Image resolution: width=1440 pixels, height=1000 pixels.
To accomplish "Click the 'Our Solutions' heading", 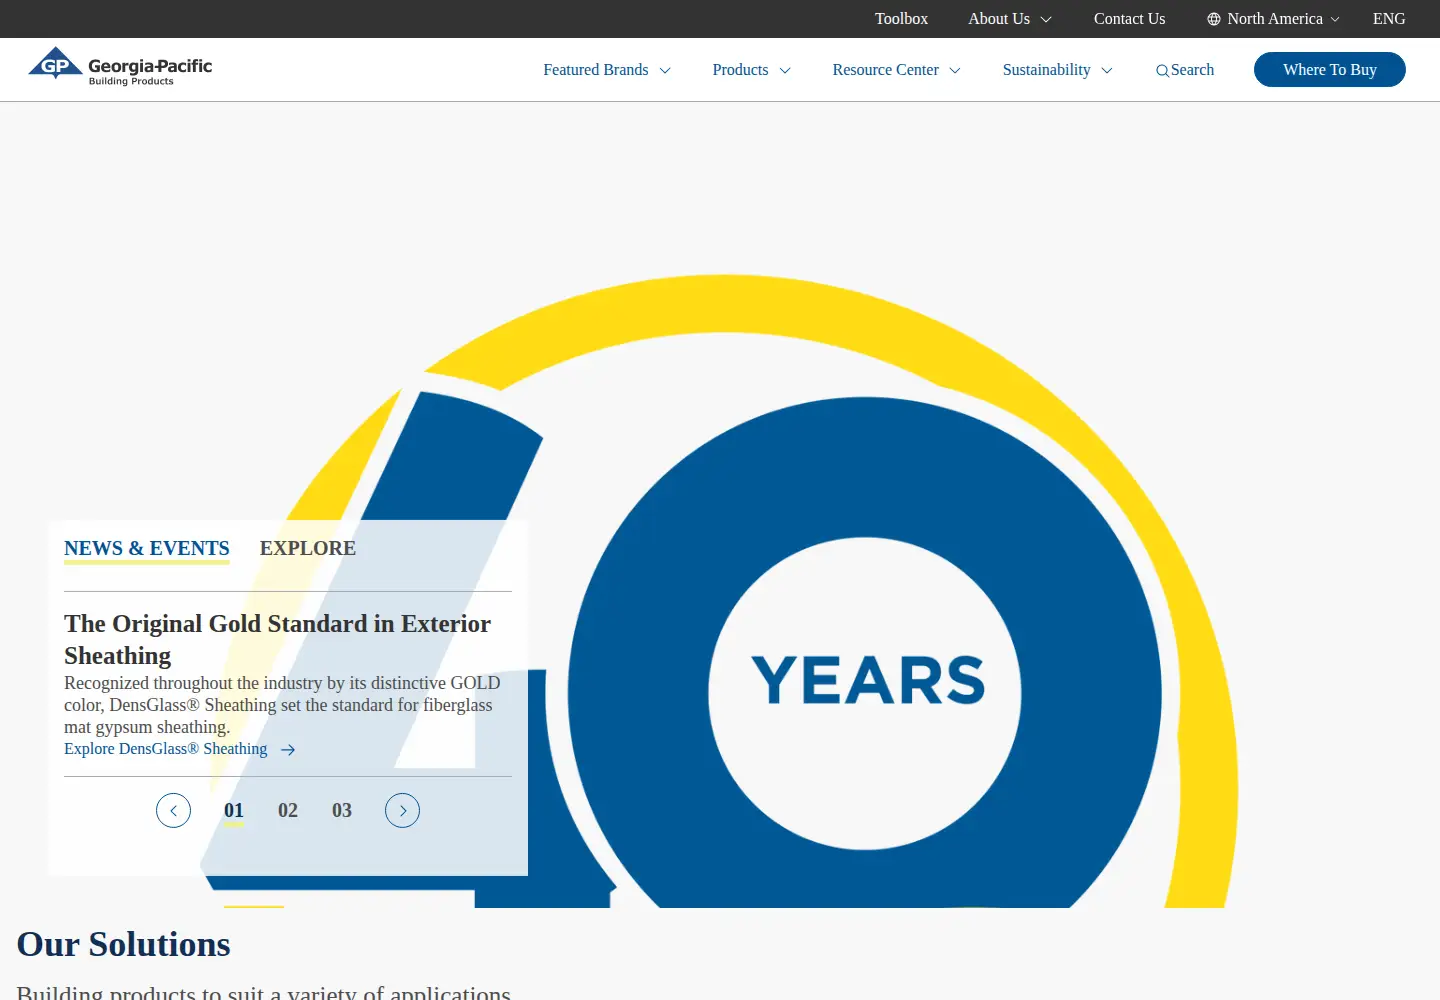I will (x=124, y=945).
